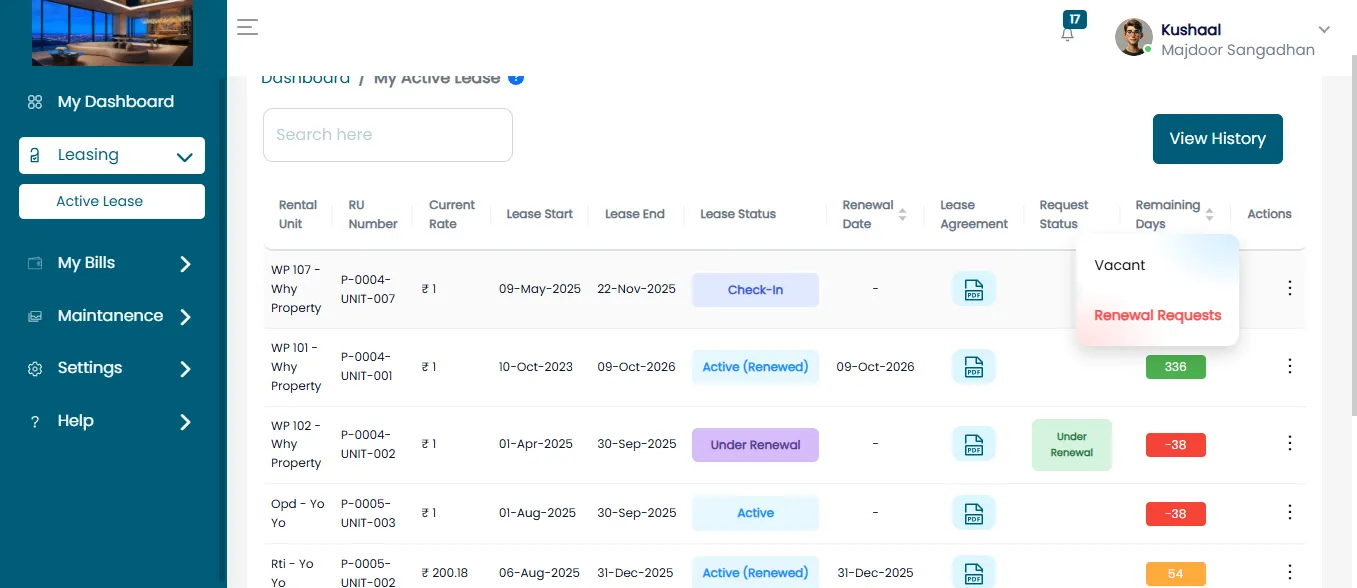Click the Settings gear icon
Image resolution: width=1357 pixels, height=588 pixels.
click(35, 369)
